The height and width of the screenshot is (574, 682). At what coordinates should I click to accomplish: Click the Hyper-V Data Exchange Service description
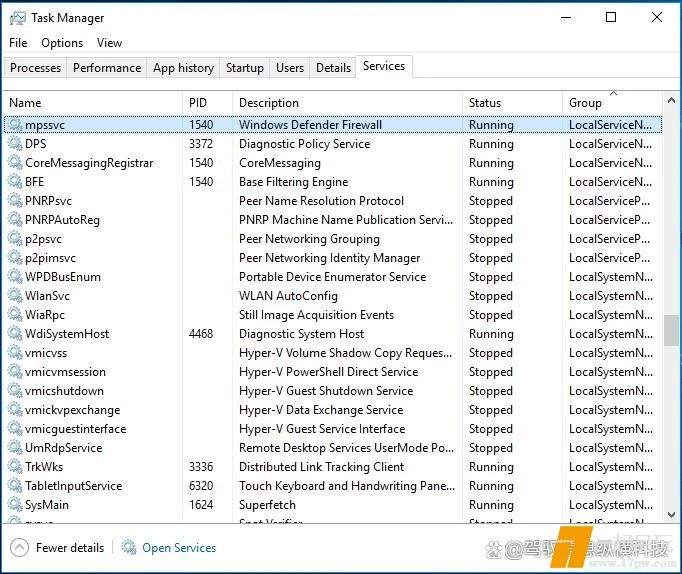pos(321,410)
